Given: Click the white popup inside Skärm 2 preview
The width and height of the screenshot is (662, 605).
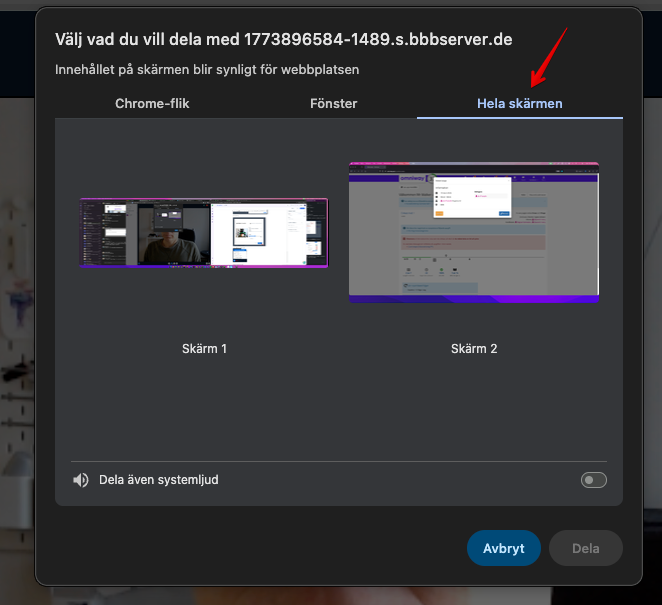Looking at the screenshot, I should [x=472, y=197].
